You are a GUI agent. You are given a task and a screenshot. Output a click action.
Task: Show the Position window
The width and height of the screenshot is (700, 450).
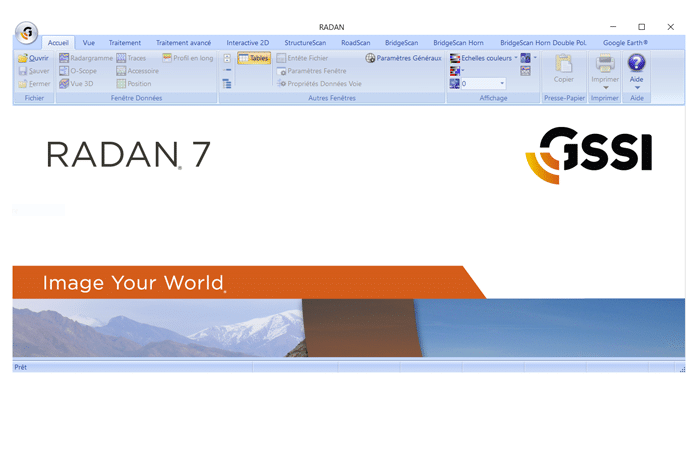click(x=134, y=83)
